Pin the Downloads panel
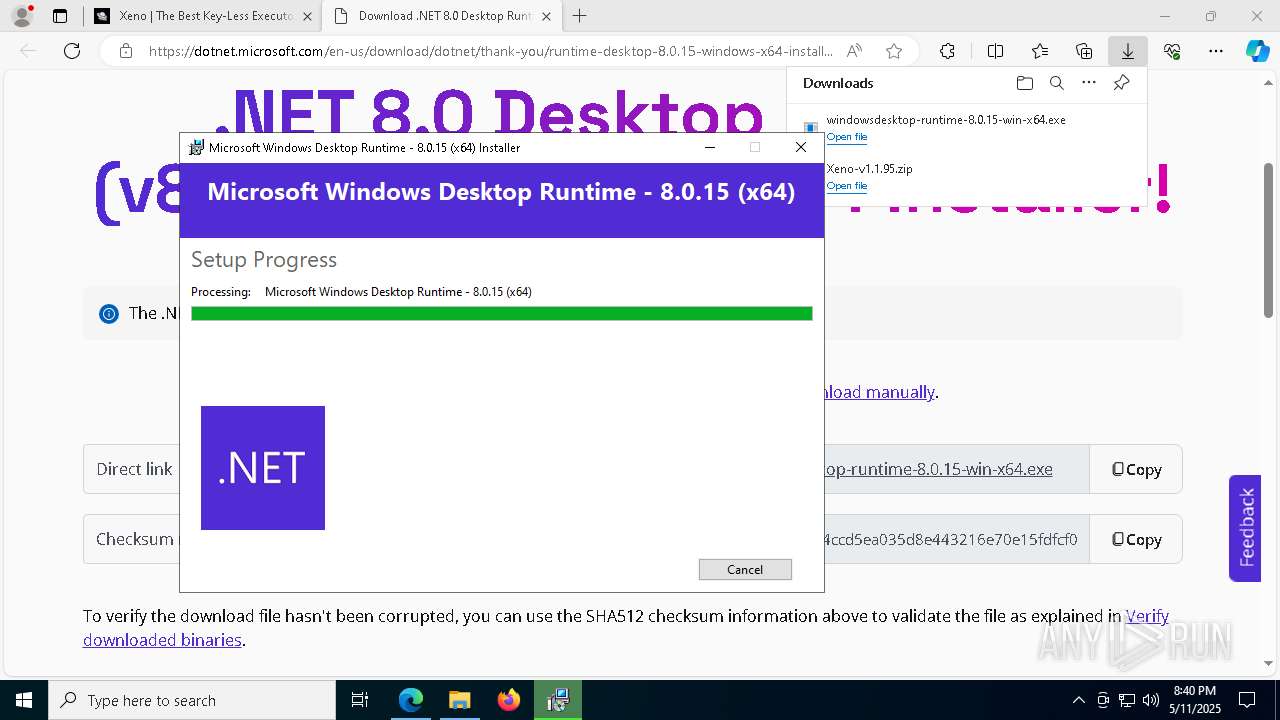Viewport: 1280px width, 720px height. tap(1121, 83)
